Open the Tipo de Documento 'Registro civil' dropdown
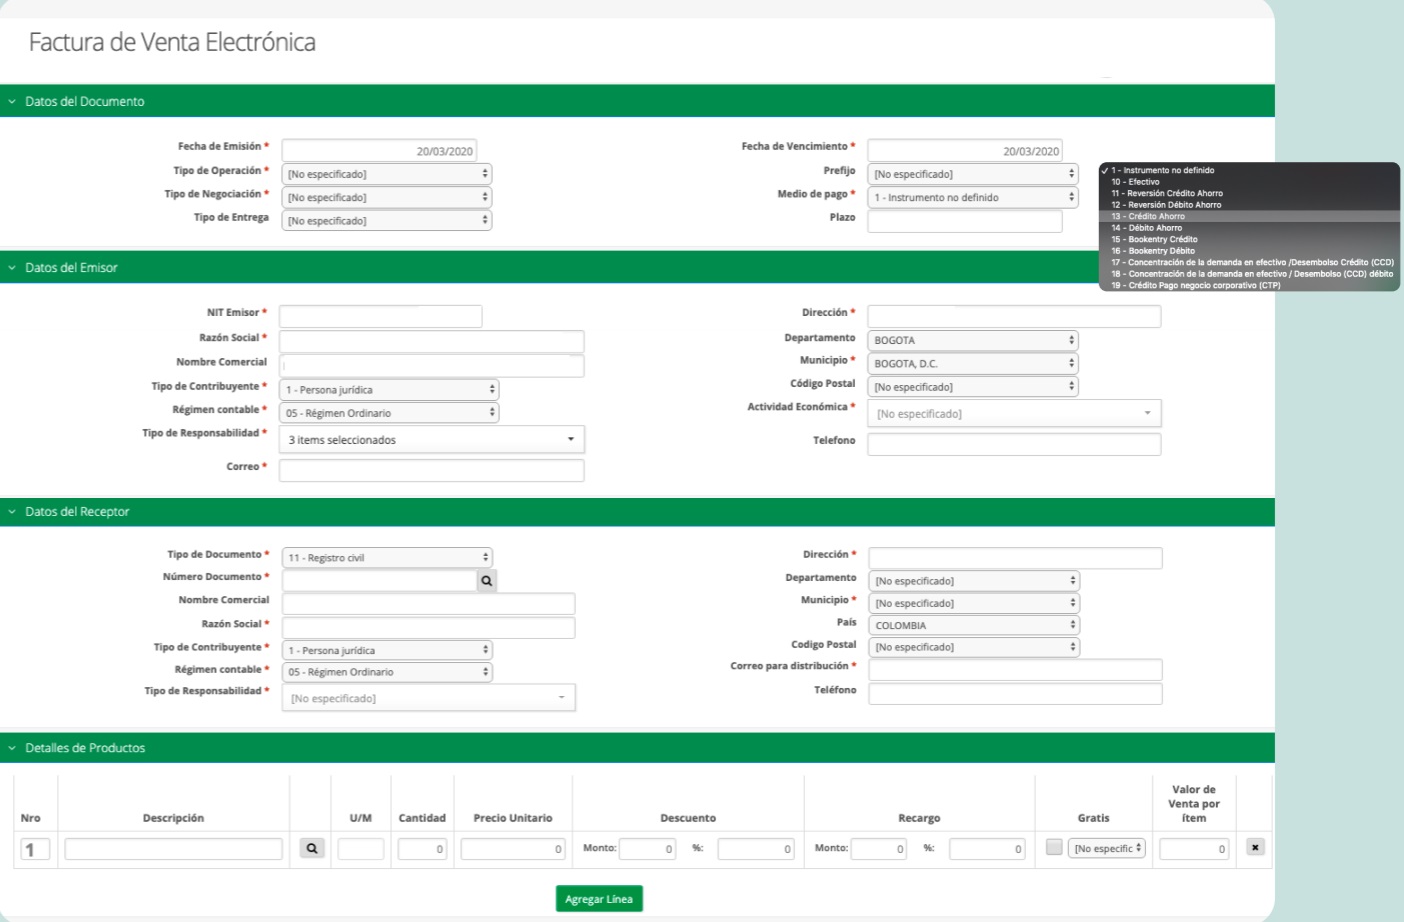1404x922 pixels. (387, 557)
